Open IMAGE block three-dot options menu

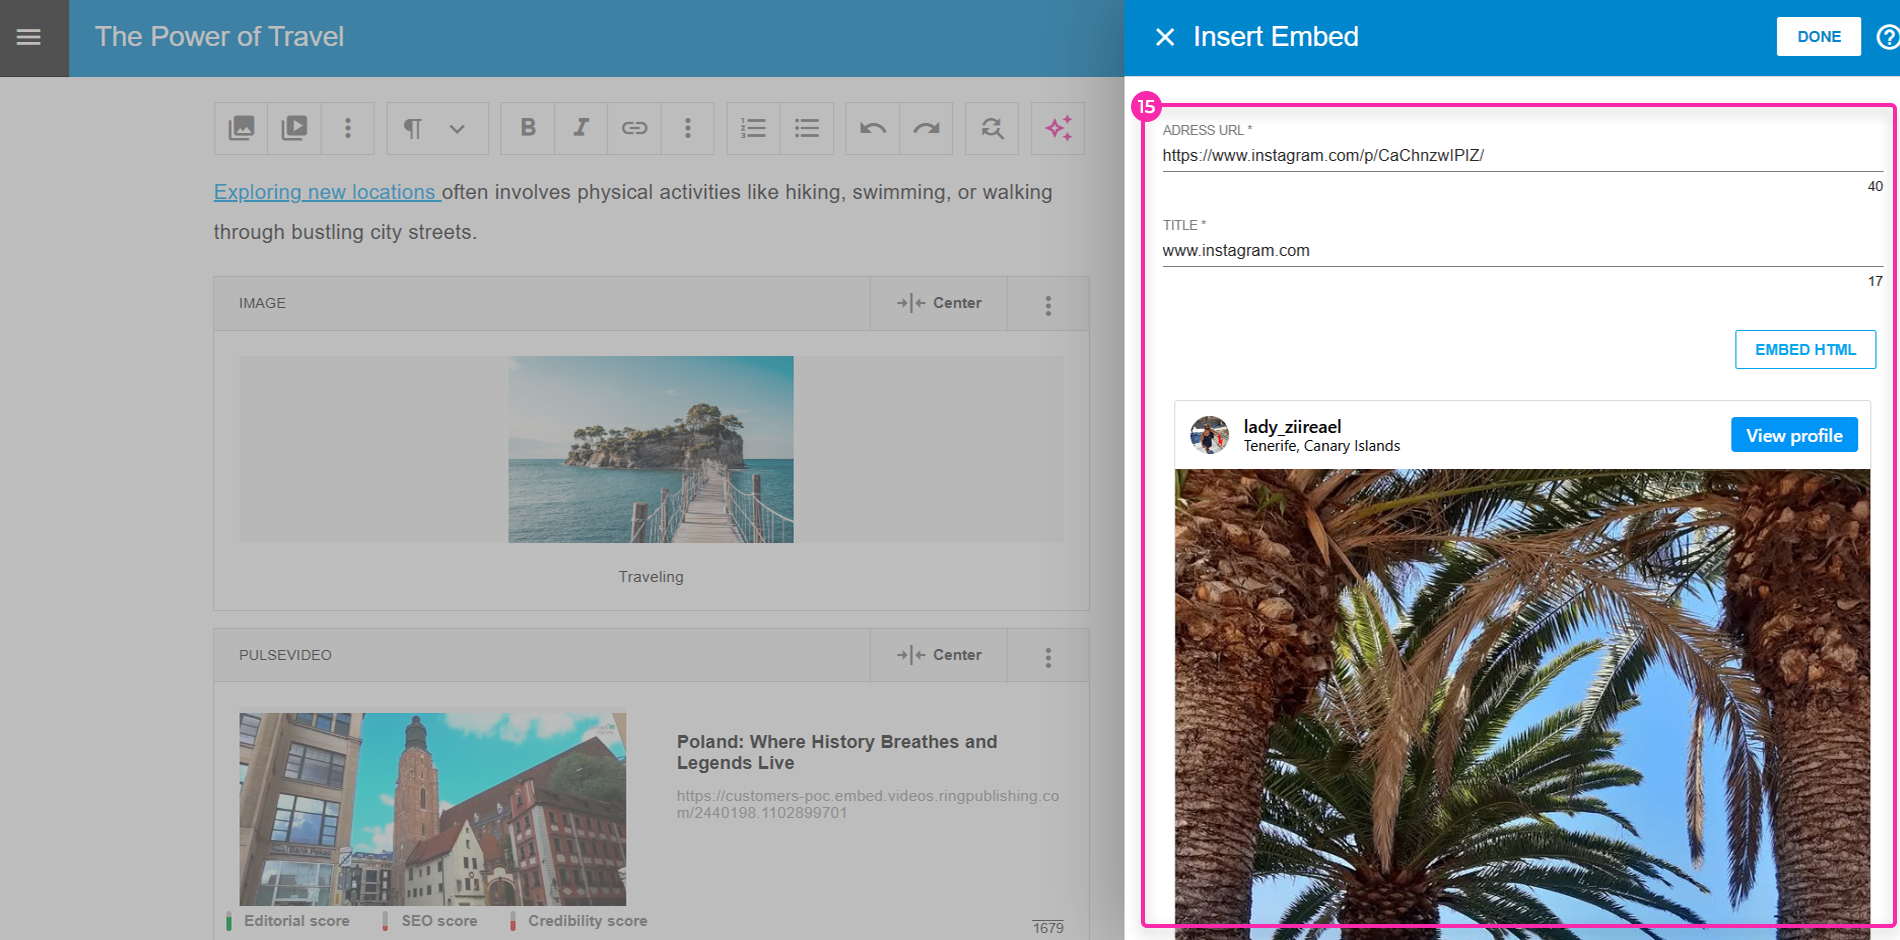coord(1048,305)
